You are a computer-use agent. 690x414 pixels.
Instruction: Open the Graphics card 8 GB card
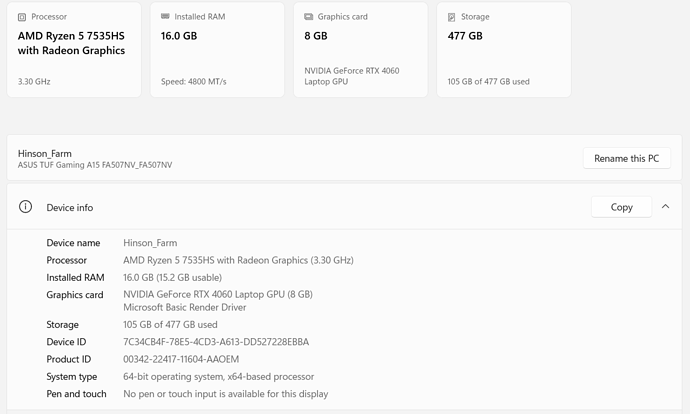pos(360,50)
